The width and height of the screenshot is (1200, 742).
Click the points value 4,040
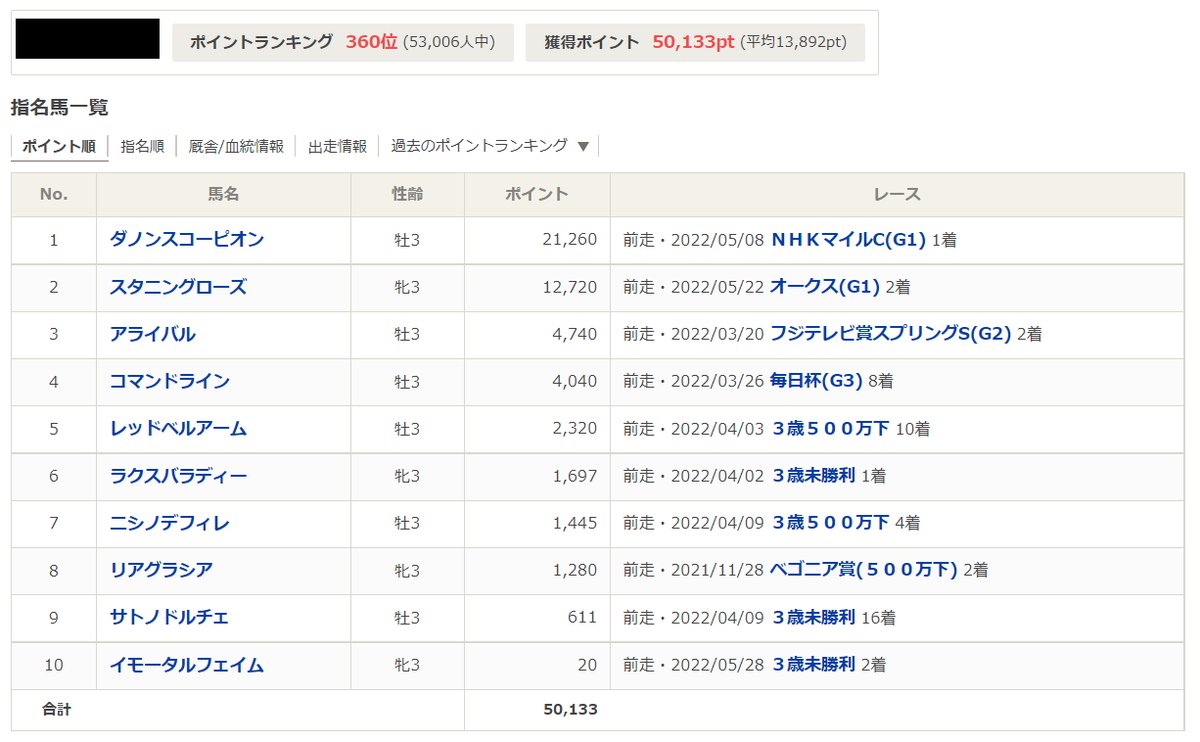574,381
